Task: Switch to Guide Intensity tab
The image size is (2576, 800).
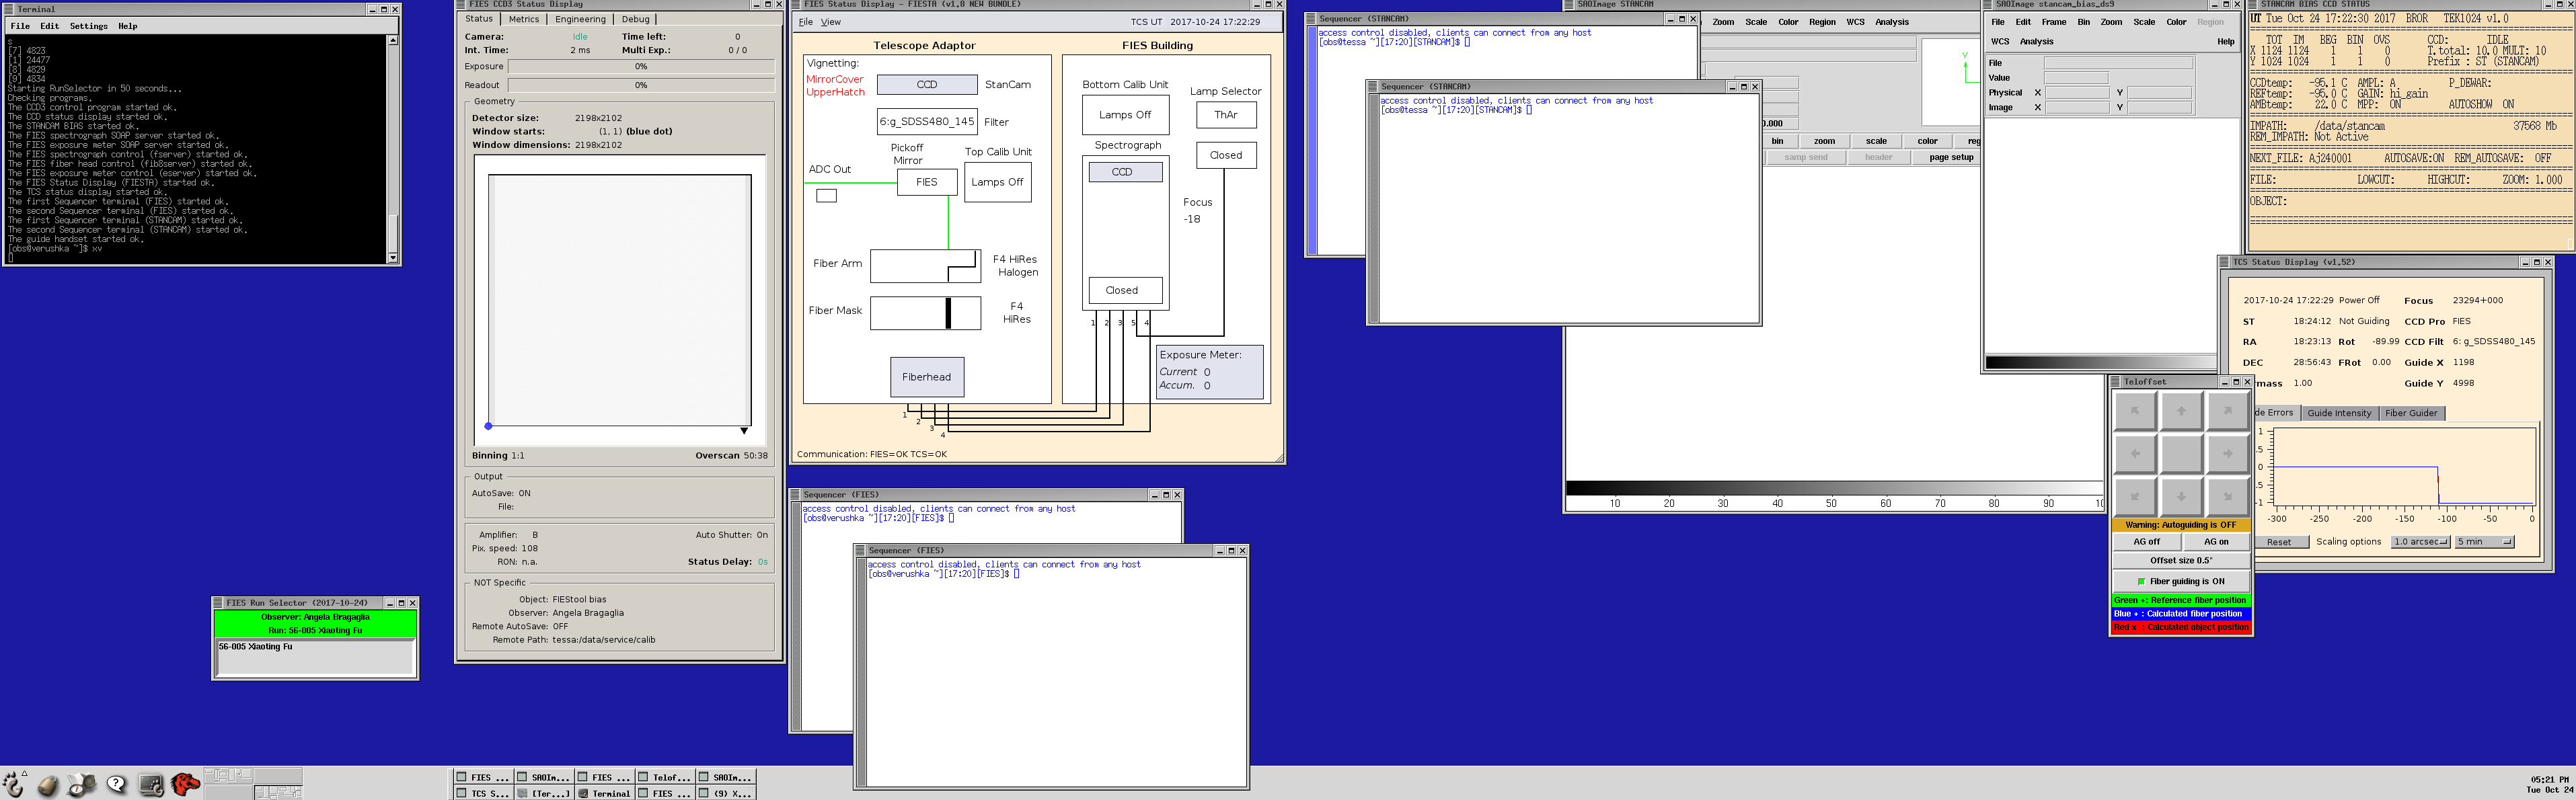Action: (x=2339, y=413)
